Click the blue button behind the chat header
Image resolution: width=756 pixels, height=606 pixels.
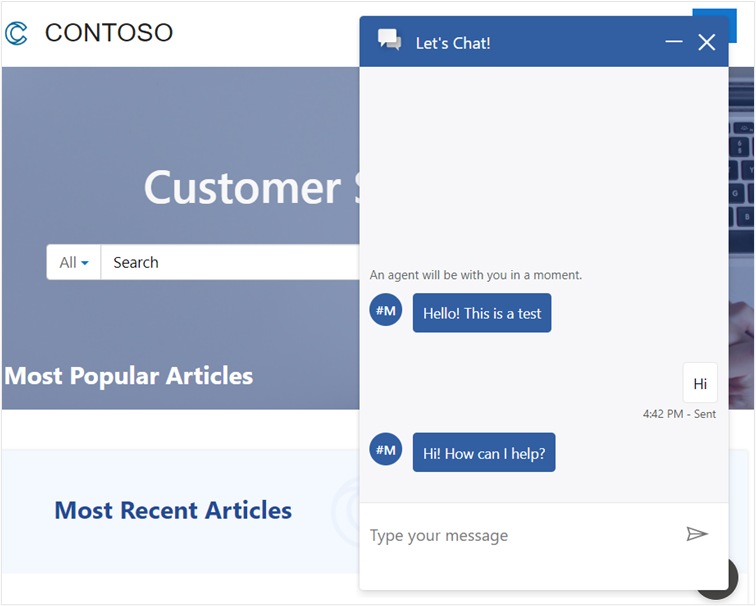point(732,26)
